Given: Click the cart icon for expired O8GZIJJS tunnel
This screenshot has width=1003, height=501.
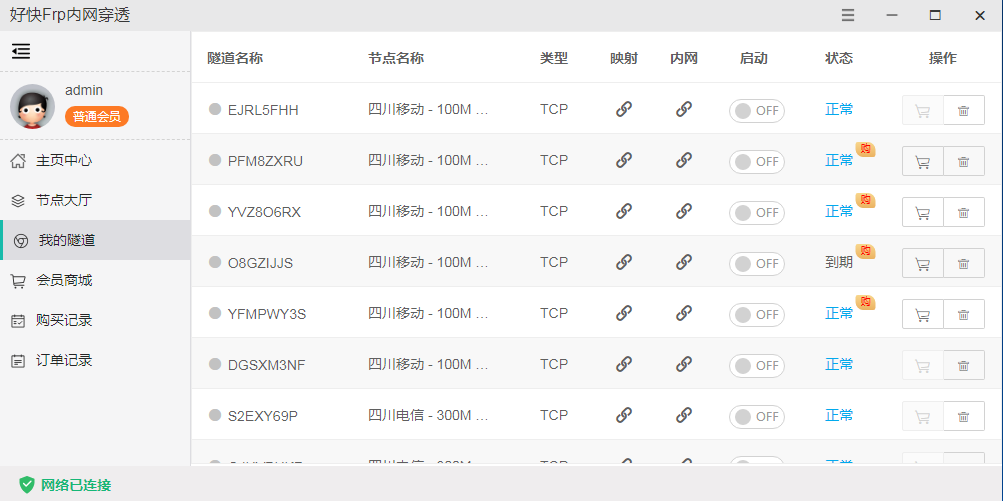Looking at the screenshot, I should (922, 263).
